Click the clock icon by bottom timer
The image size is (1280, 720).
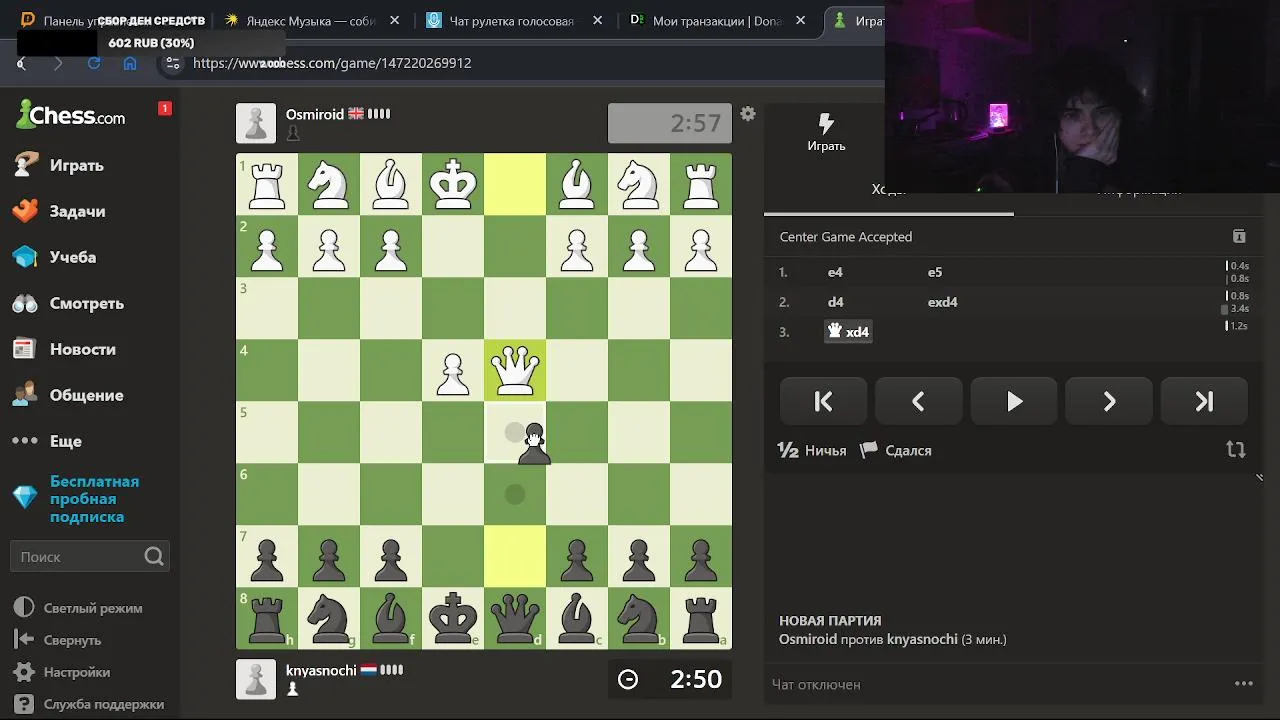pos(628,680)
